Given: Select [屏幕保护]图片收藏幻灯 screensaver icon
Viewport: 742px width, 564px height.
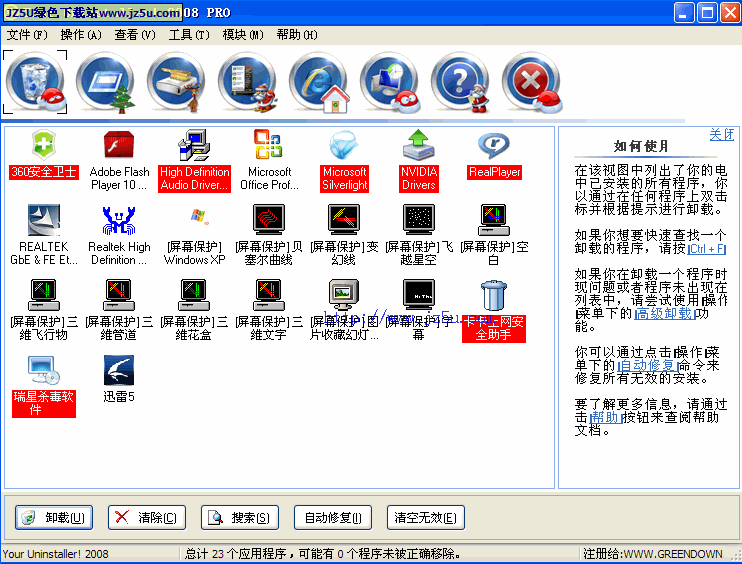Looking at the screenshot, I should [344, 295].
